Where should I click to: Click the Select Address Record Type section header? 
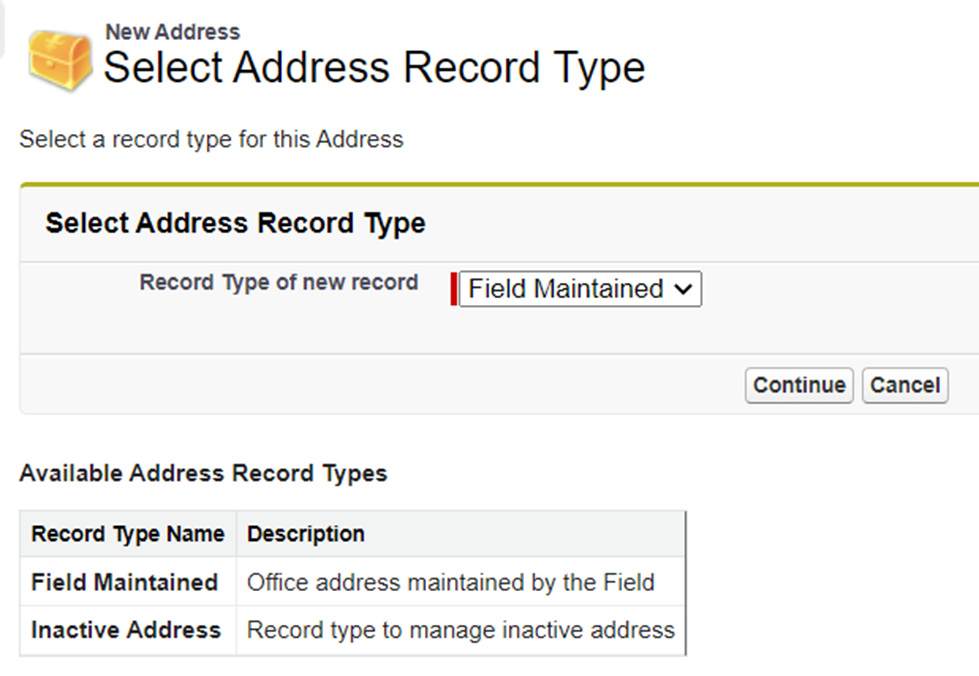[x=235, y=223]
